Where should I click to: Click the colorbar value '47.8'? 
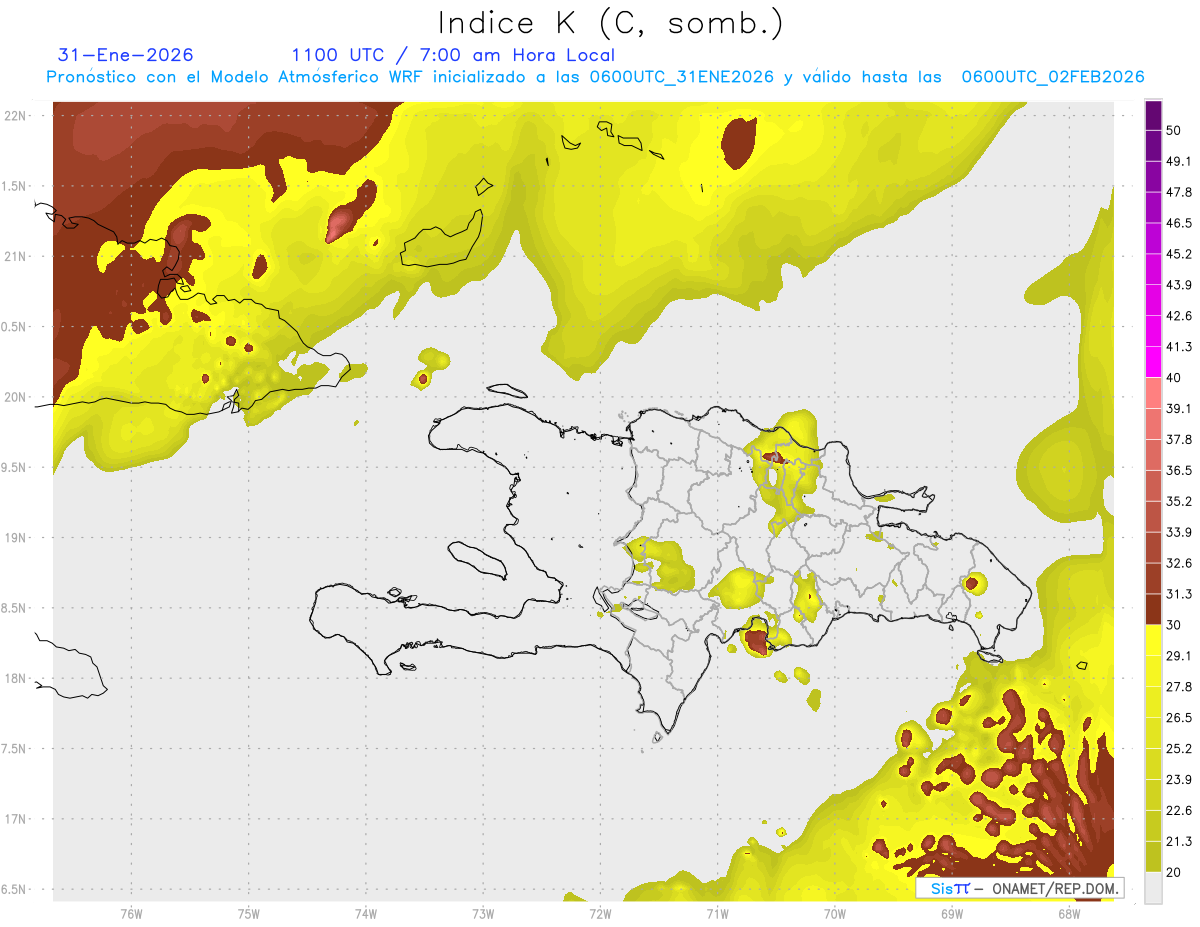pos(1178,192)
